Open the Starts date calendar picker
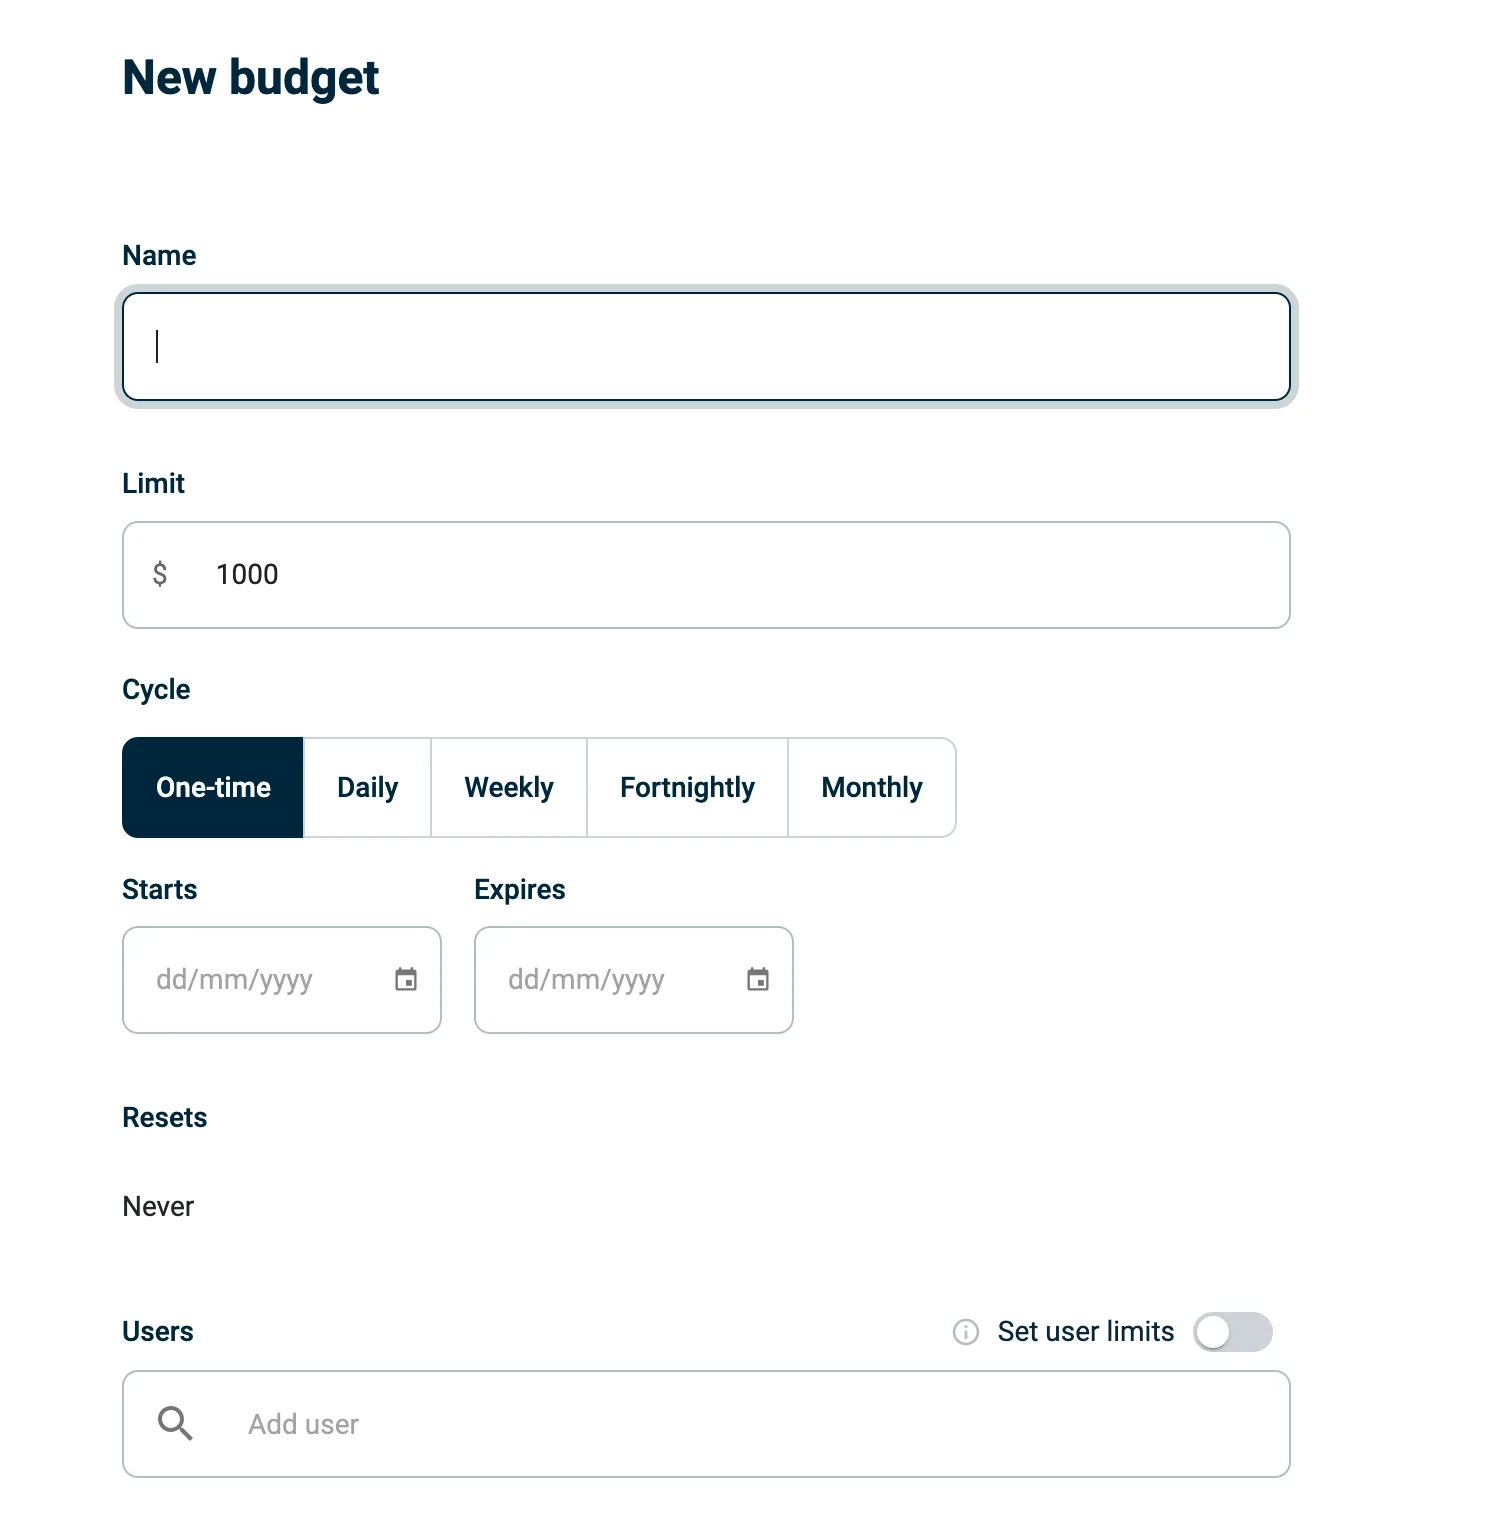The image size is (1512, 1540). click(x=406, y=980)
